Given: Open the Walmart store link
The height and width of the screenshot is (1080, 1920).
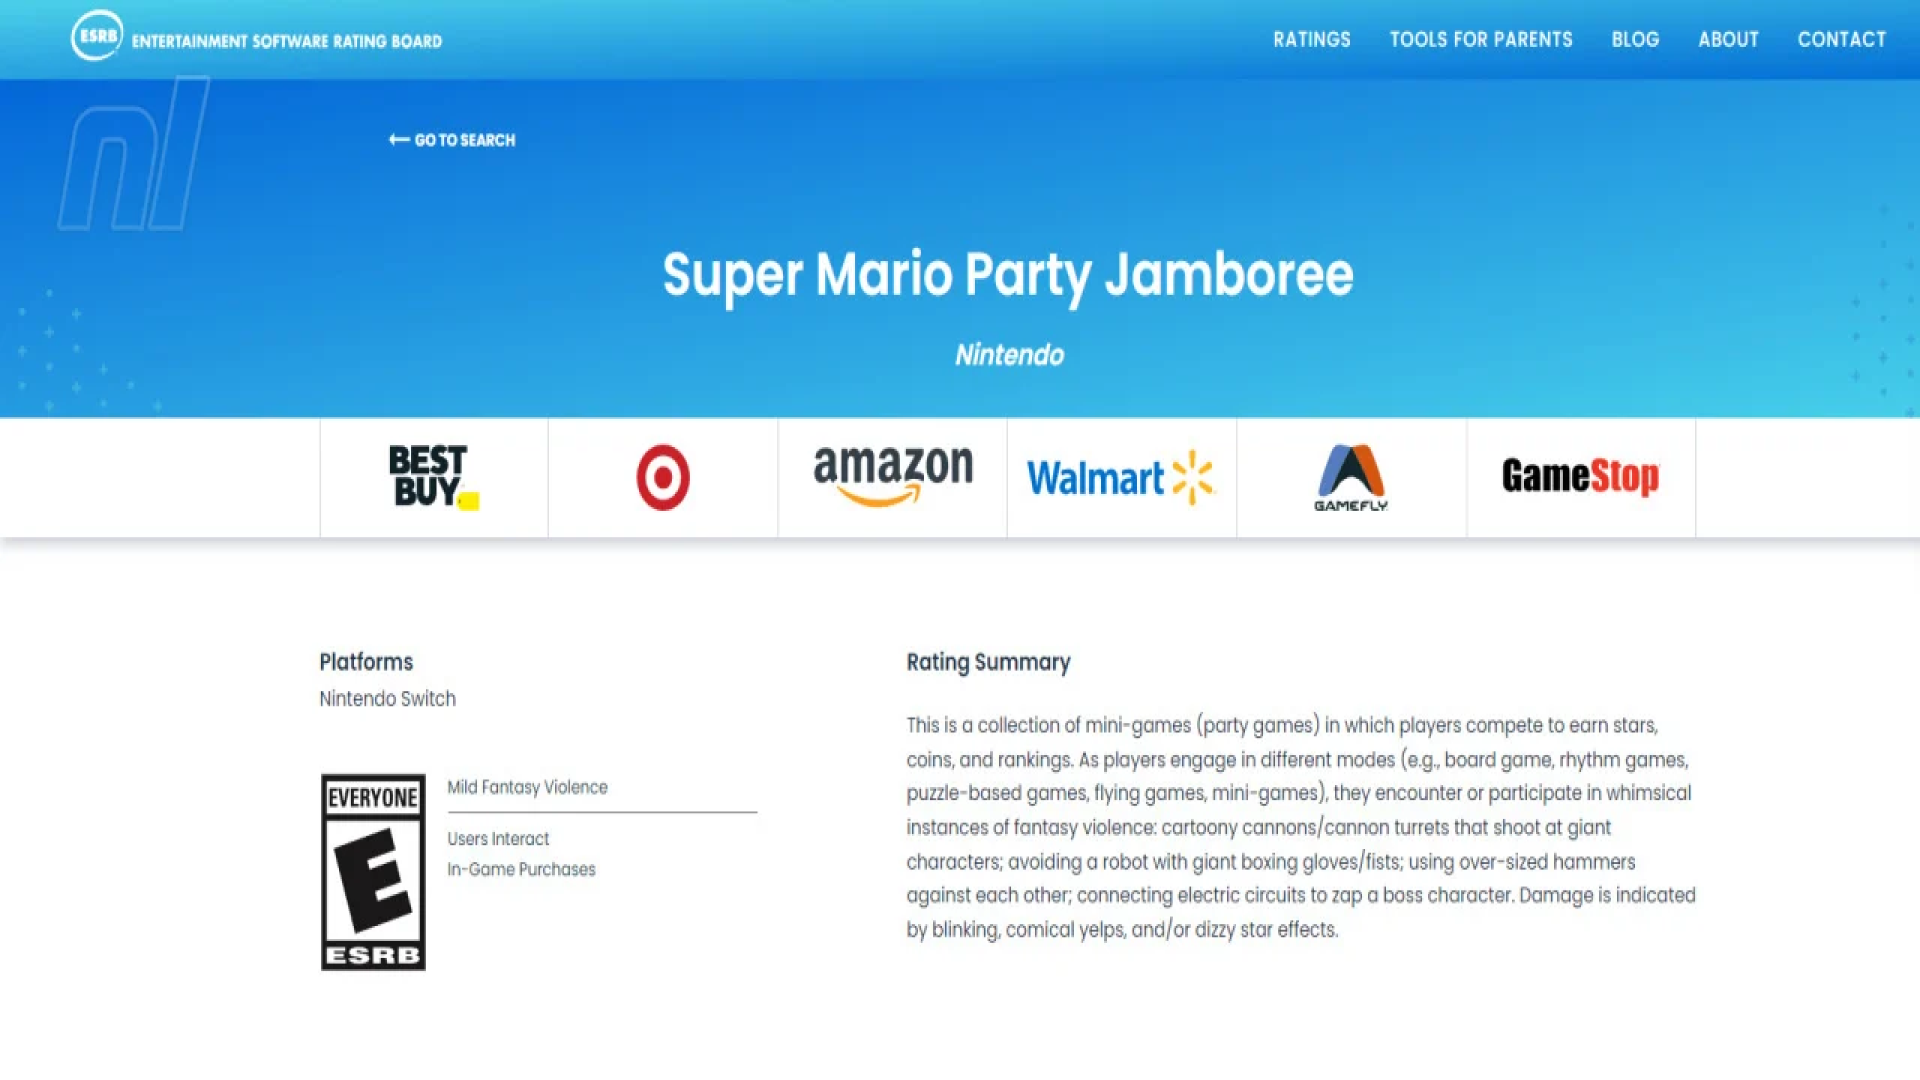Looking at the screenshot, I should (x=1120, y=477).
